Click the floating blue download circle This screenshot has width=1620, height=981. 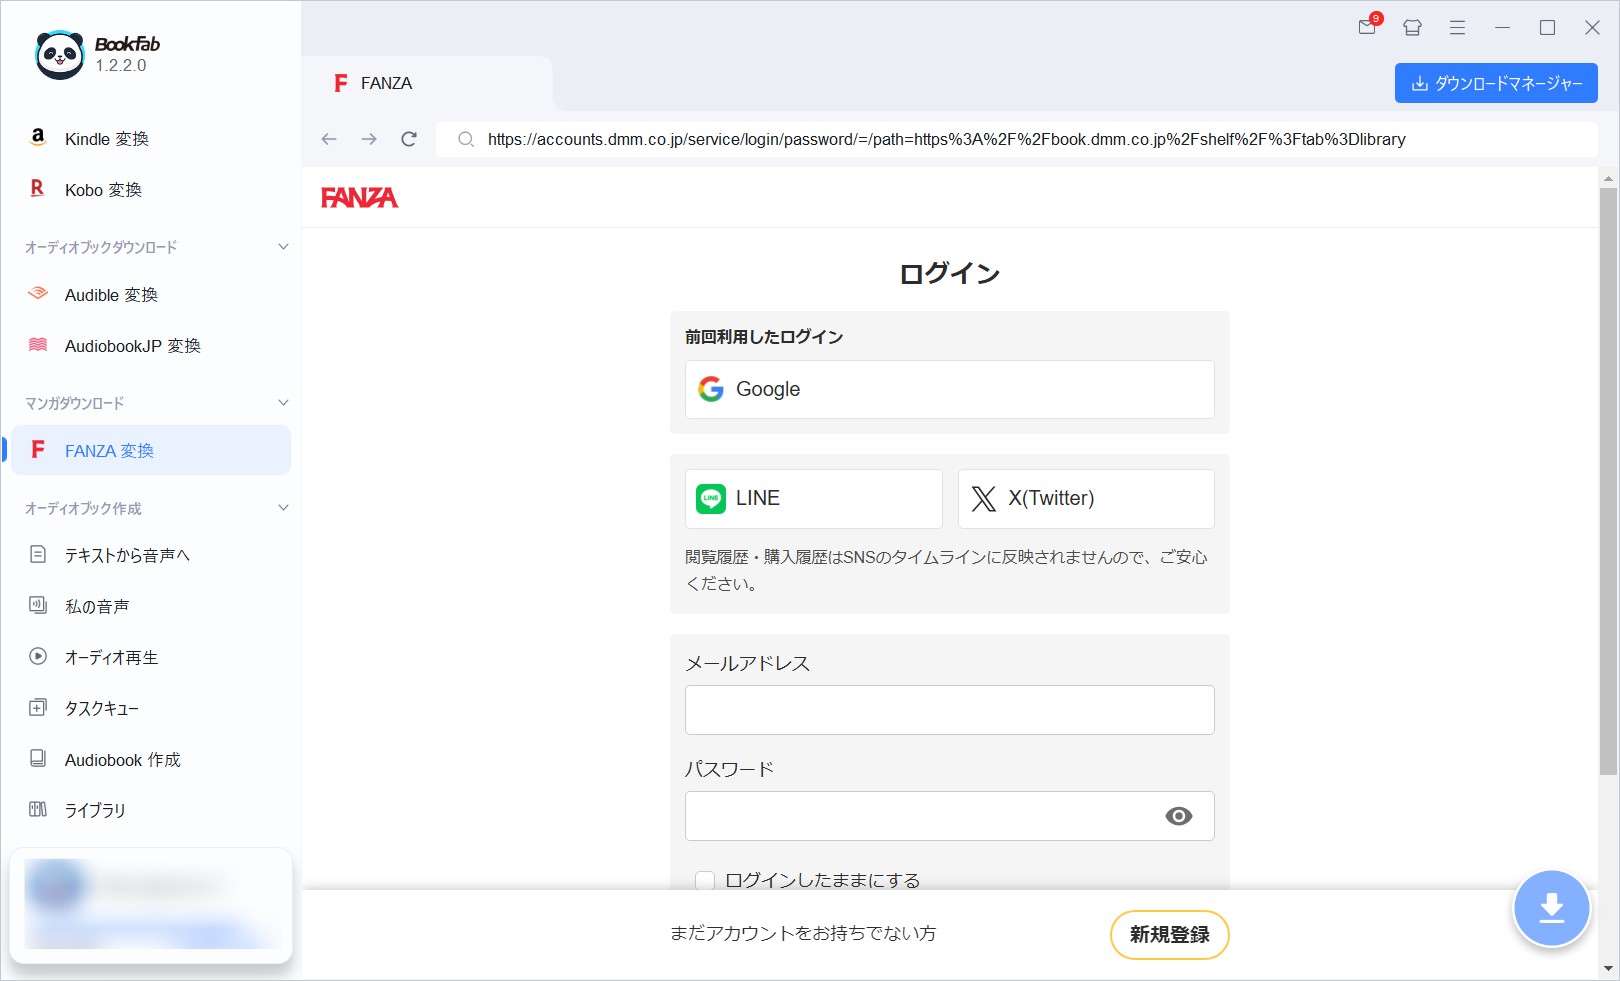pyautogui.click(x=1551, y=908)
